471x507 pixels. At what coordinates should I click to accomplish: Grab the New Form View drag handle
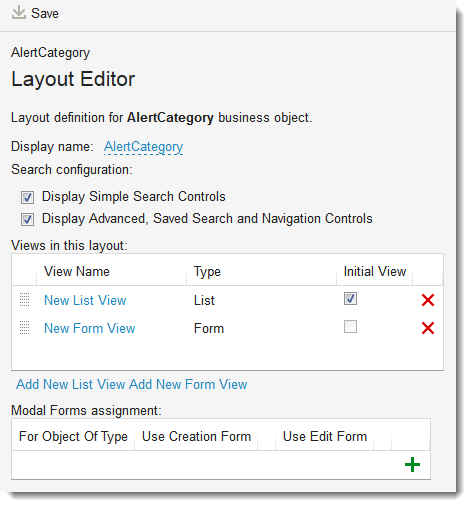coord(24,327)
